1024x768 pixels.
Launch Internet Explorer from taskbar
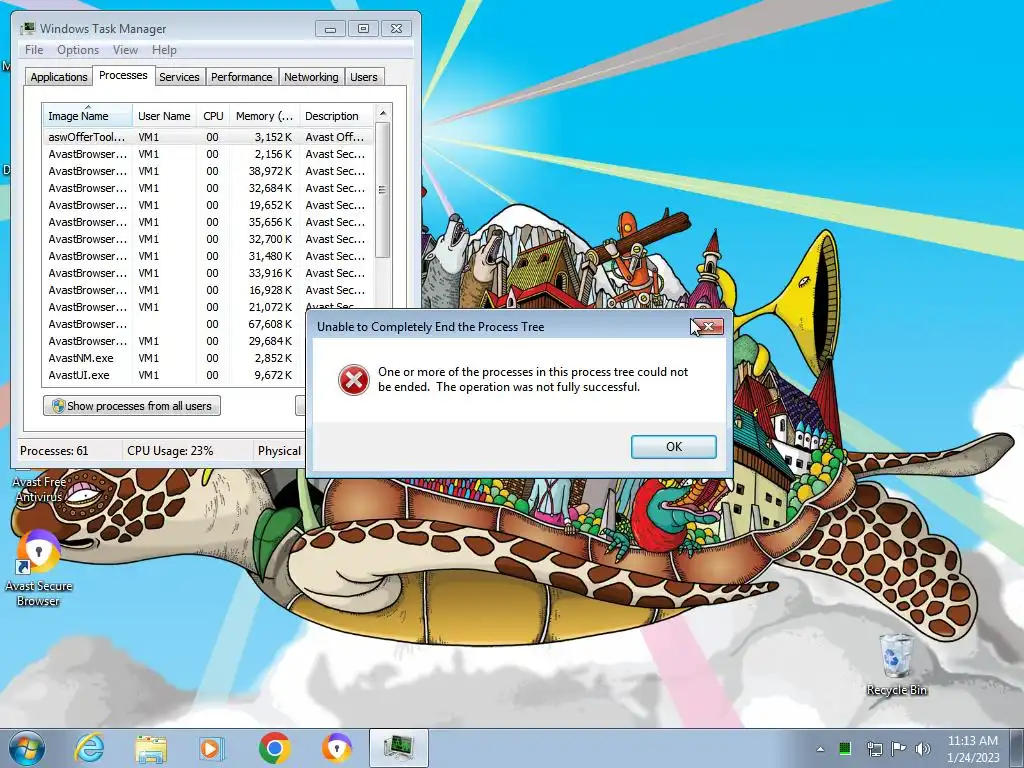(x=89, y=748)
